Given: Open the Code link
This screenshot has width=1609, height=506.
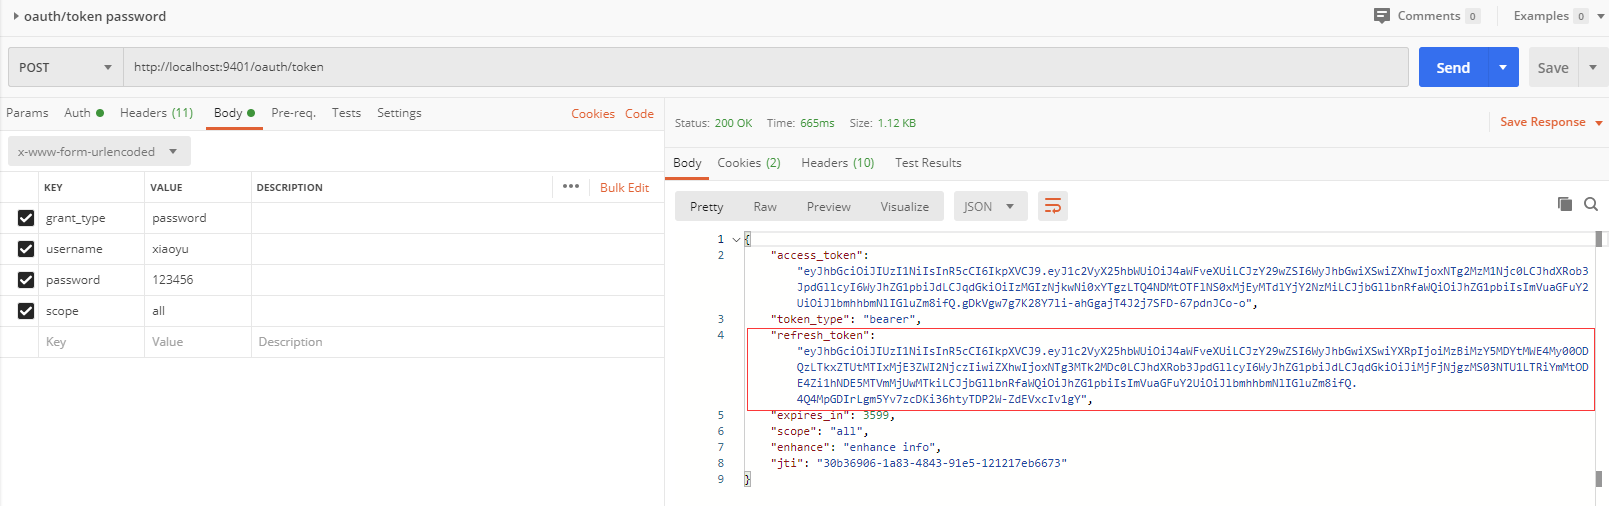Looking at the screenshot, I should coord(639,114).
